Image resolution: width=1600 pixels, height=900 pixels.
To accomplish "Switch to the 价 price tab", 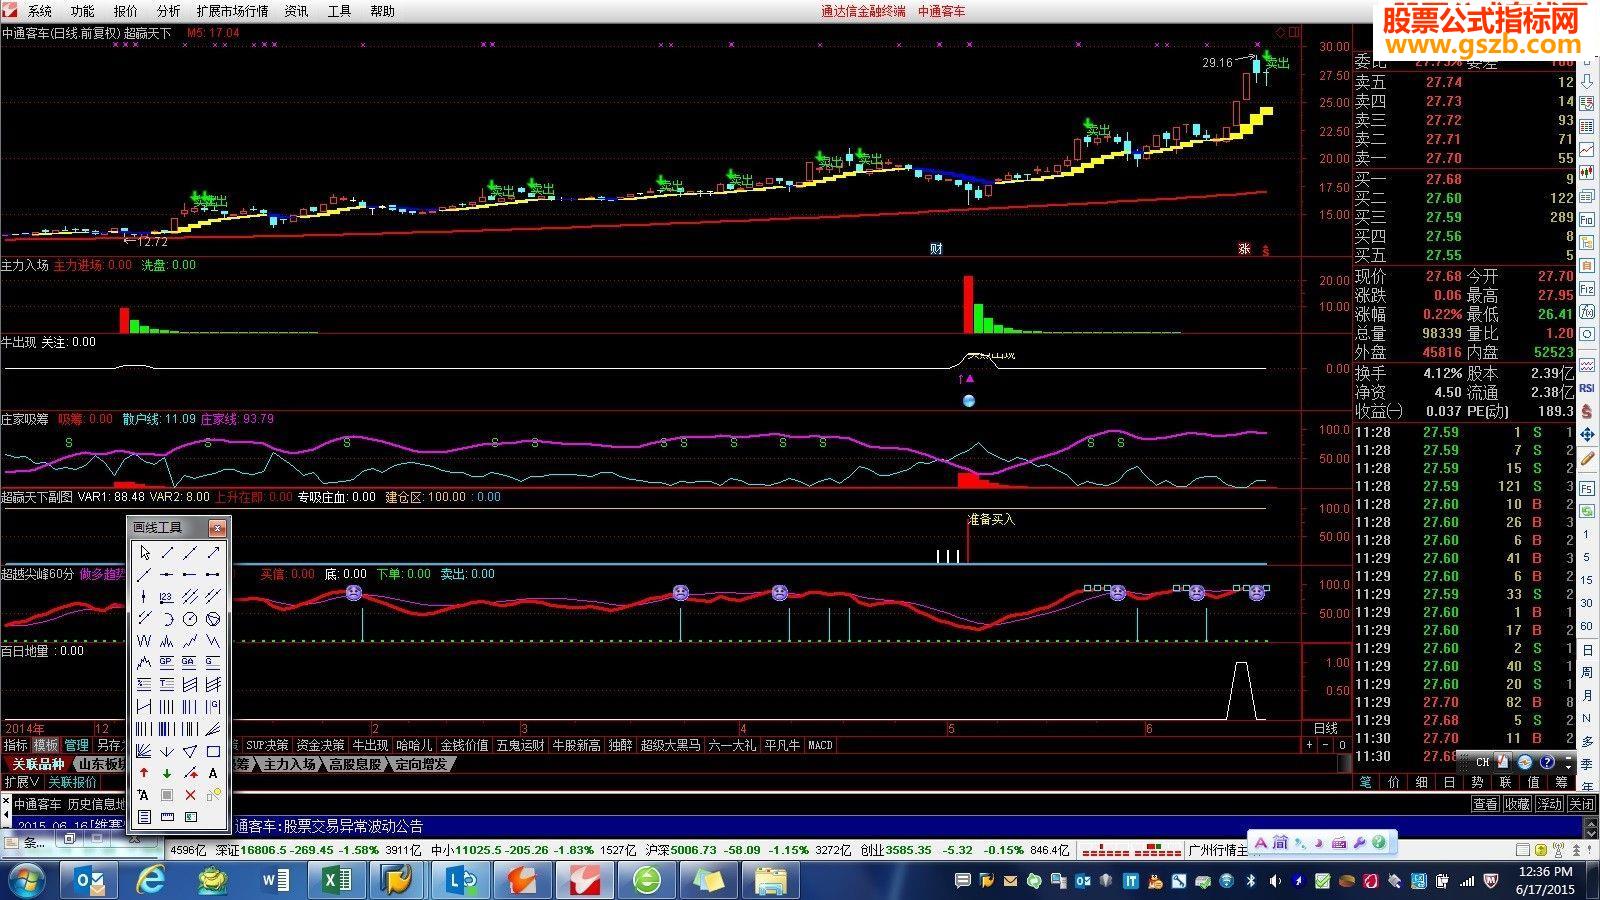I will tap(1394, 782).
